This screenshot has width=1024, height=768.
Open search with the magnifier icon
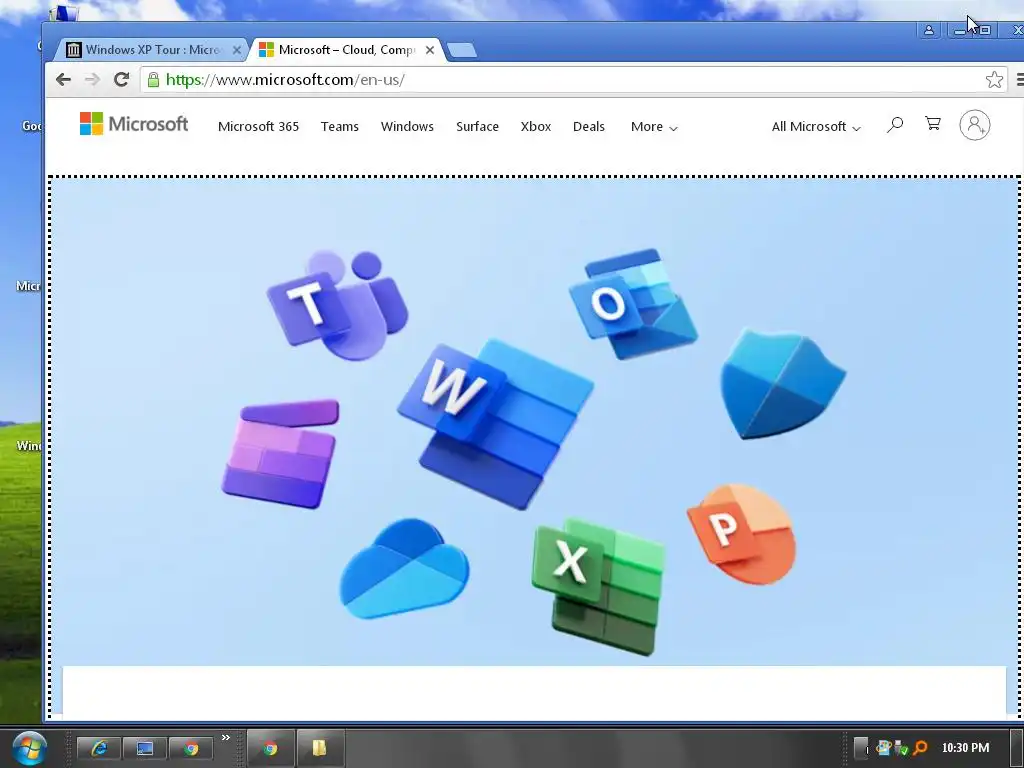[x=895, y=124]
